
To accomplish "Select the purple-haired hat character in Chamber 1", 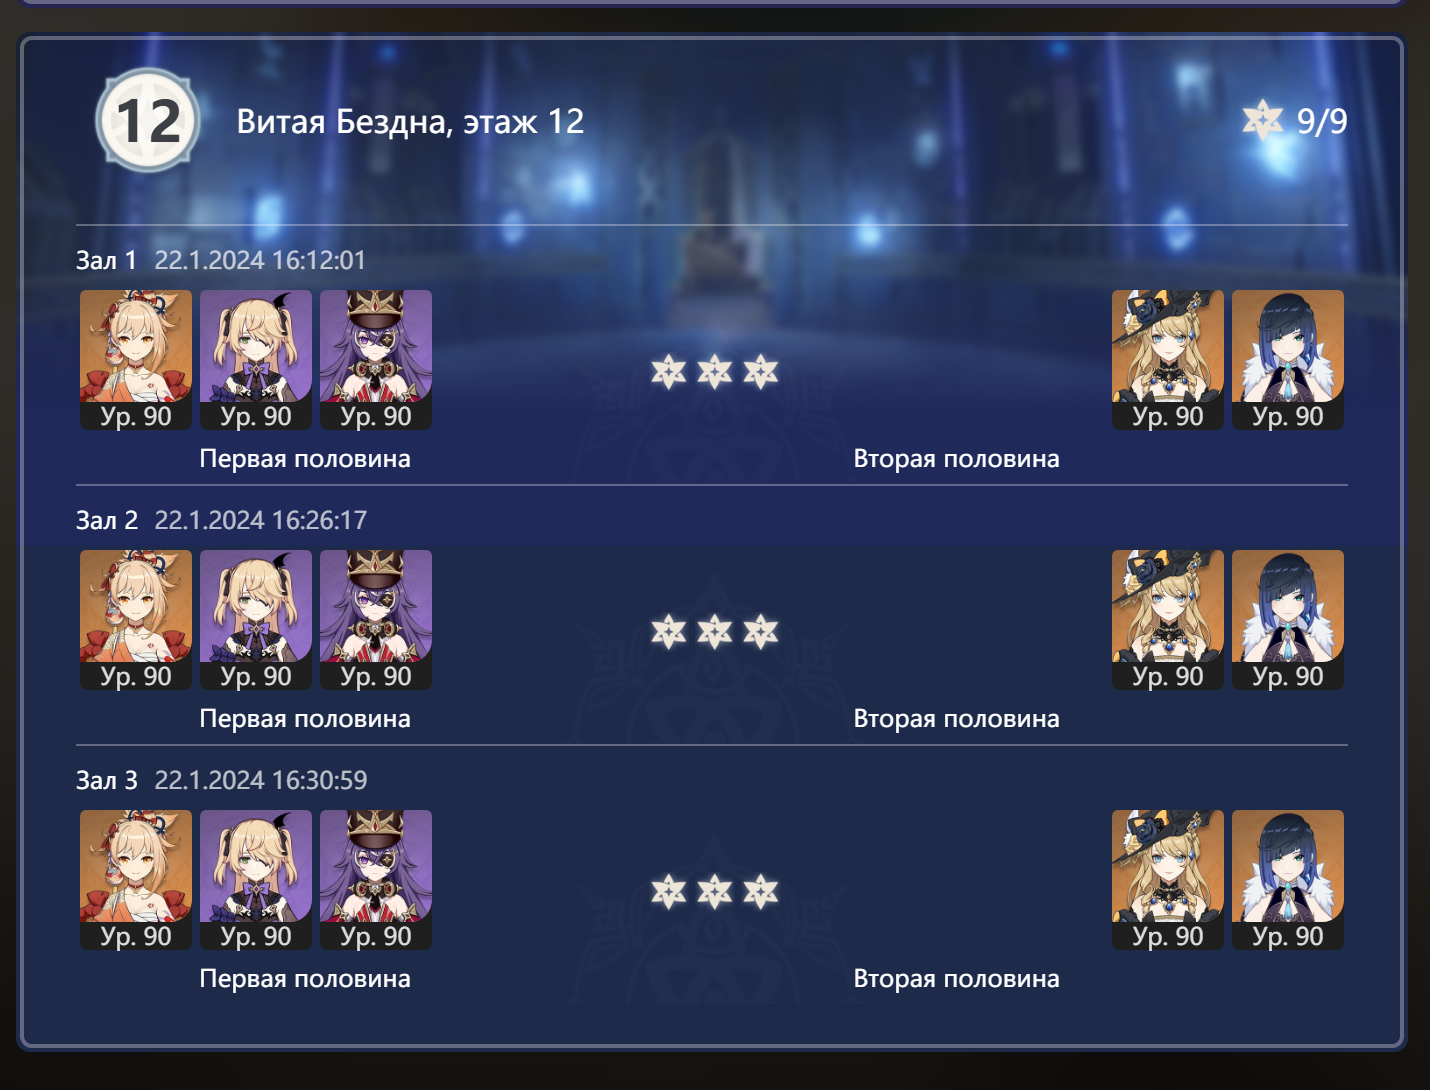I will [x=376, y=360].
